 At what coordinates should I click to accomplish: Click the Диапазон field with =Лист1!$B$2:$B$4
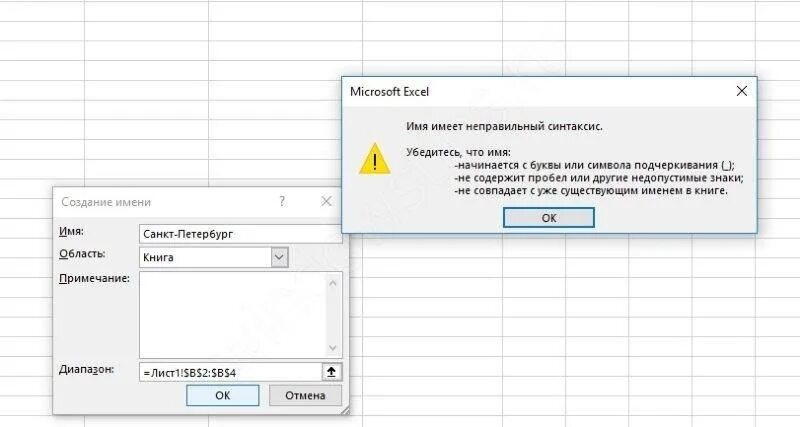click(230, 372)
